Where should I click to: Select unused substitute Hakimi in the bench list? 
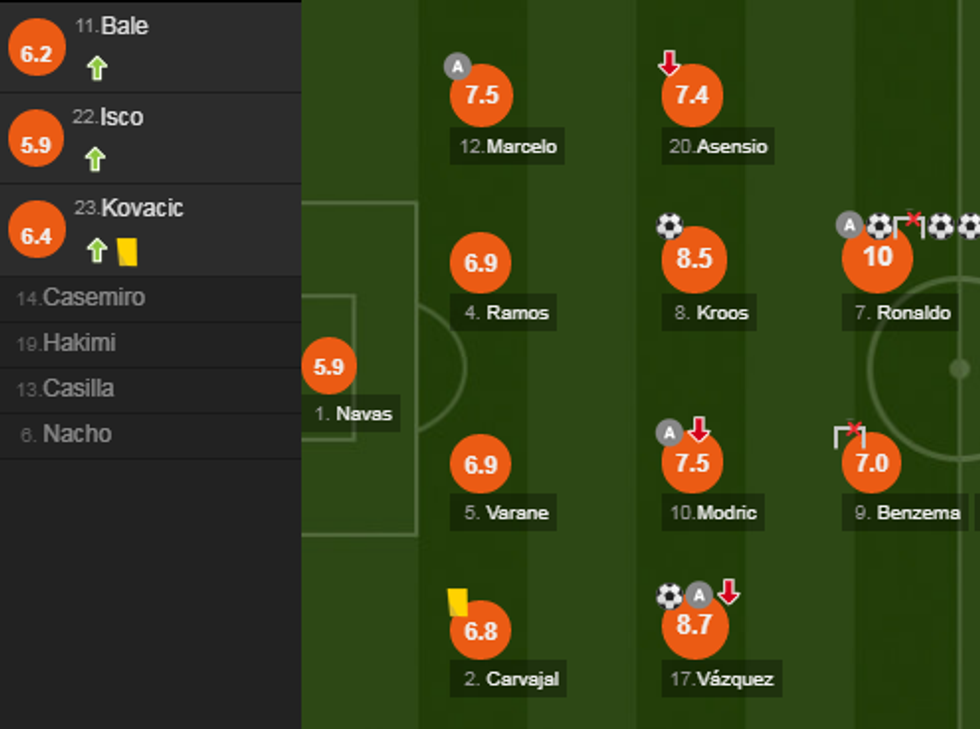point(67,343)
